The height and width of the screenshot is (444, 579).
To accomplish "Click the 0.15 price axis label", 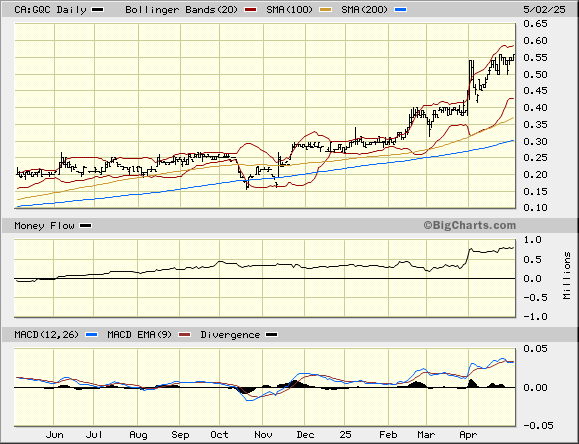I will pyautogui.click(x=535, y=192).
